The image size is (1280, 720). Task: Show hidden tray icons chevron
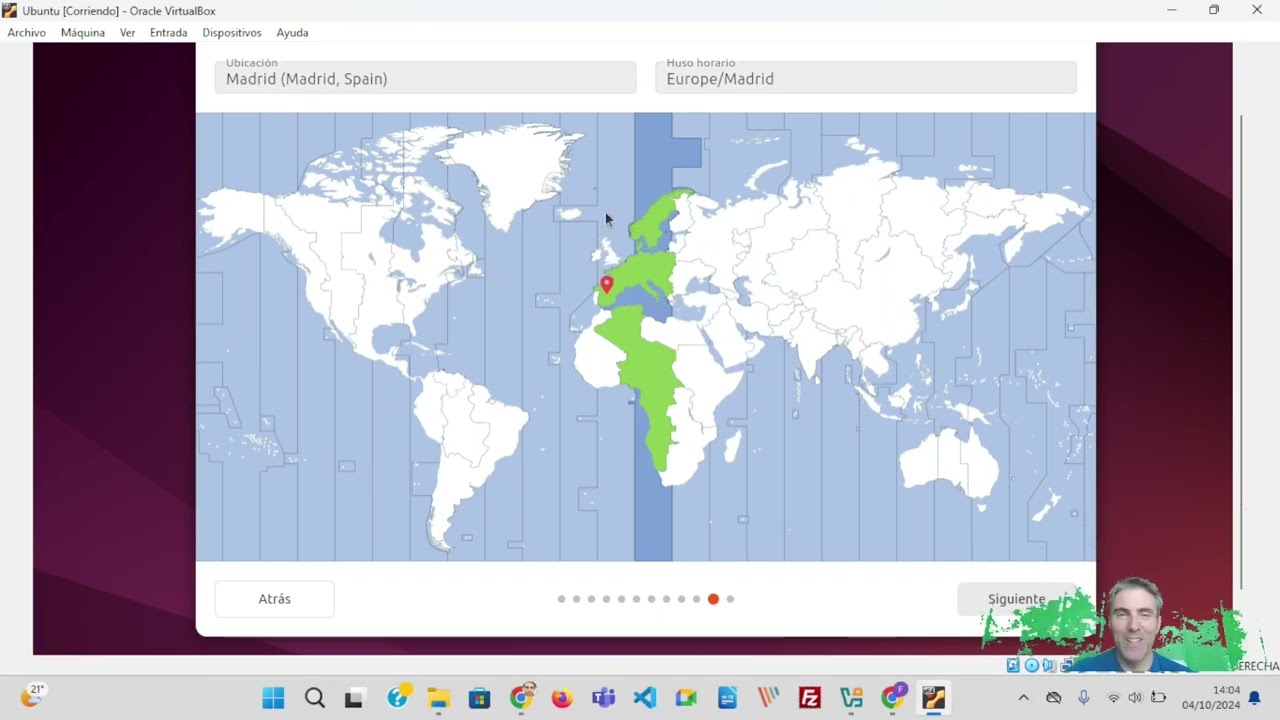(1023, 697)
